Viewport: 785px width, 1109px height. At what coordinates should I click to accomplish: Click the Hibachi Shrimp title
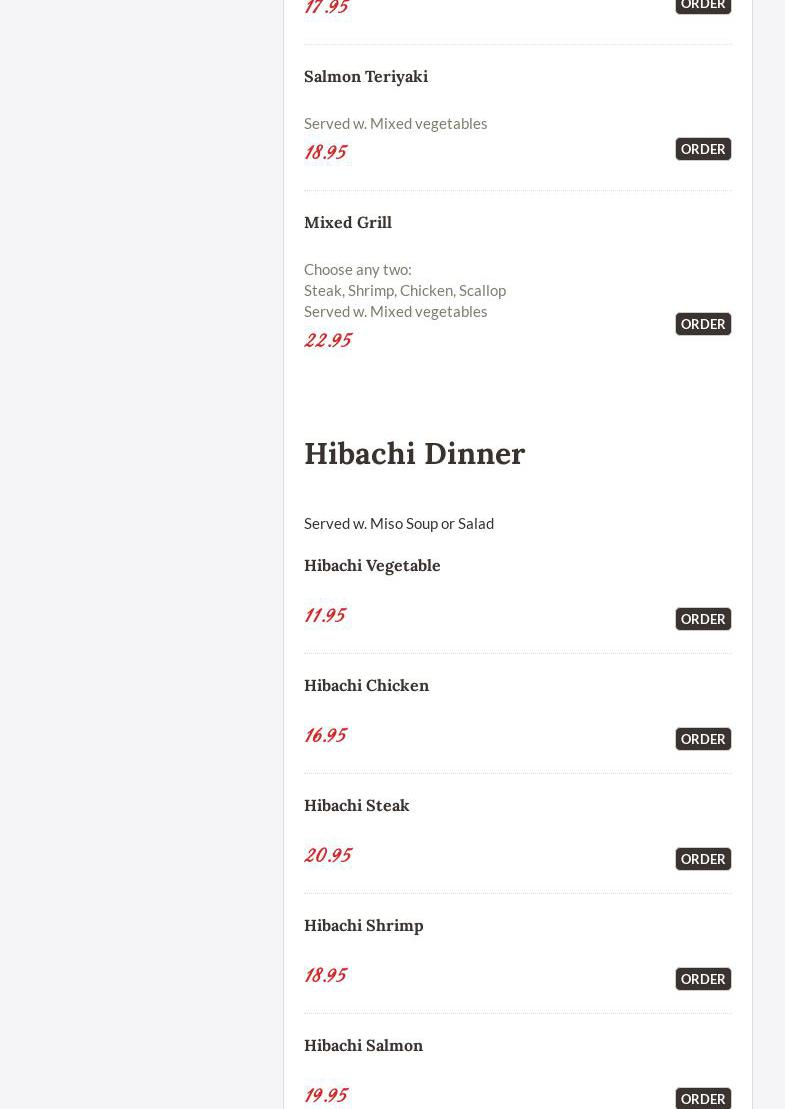point(364,925)
